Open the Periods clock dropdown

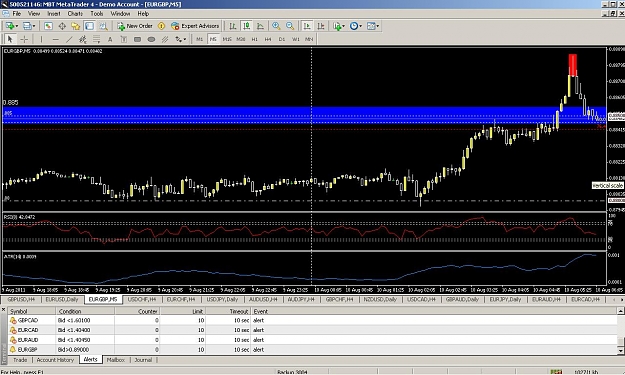point(356,26)
